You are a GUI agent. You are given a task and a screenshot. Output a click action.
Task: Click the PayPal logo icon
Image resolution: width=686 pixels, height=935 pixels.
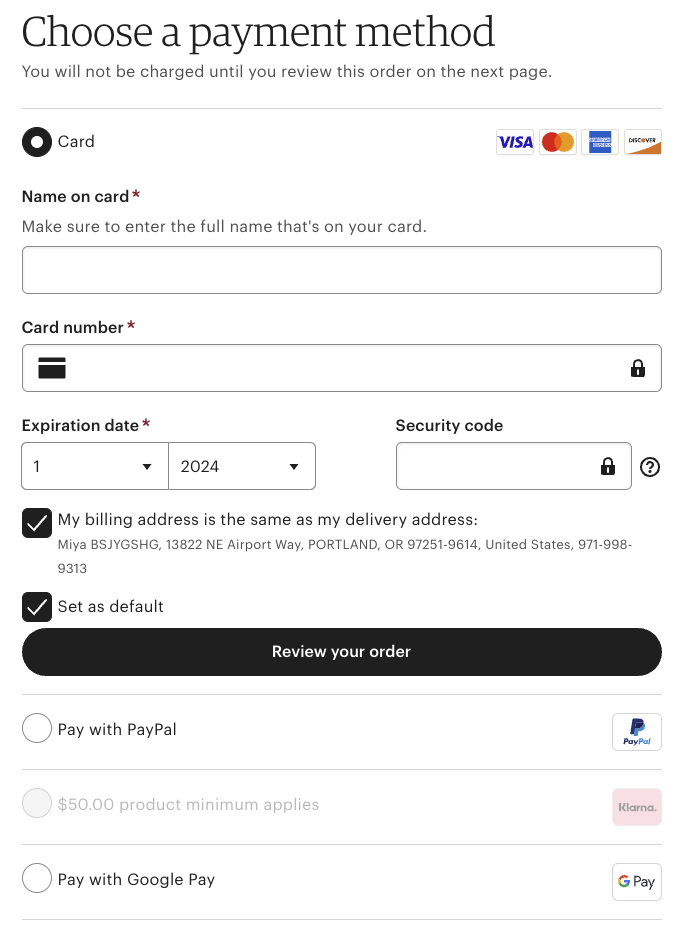pos(637,732)
